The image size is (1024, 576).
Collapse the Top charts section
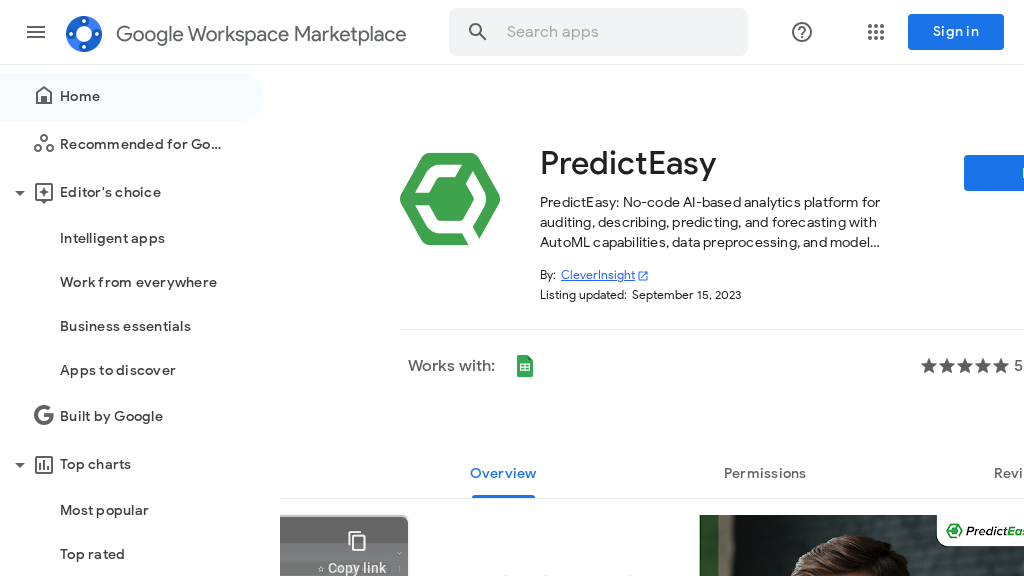click(20, 464)
